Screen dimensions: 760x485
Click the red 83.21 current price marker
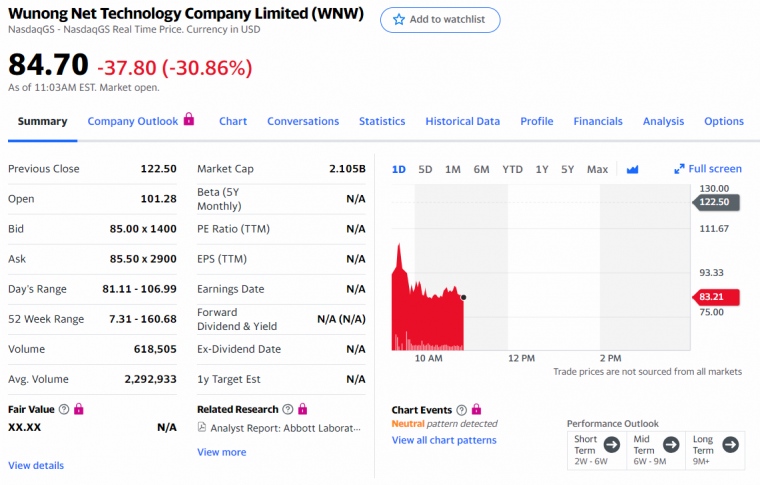(x=716, y=297)
